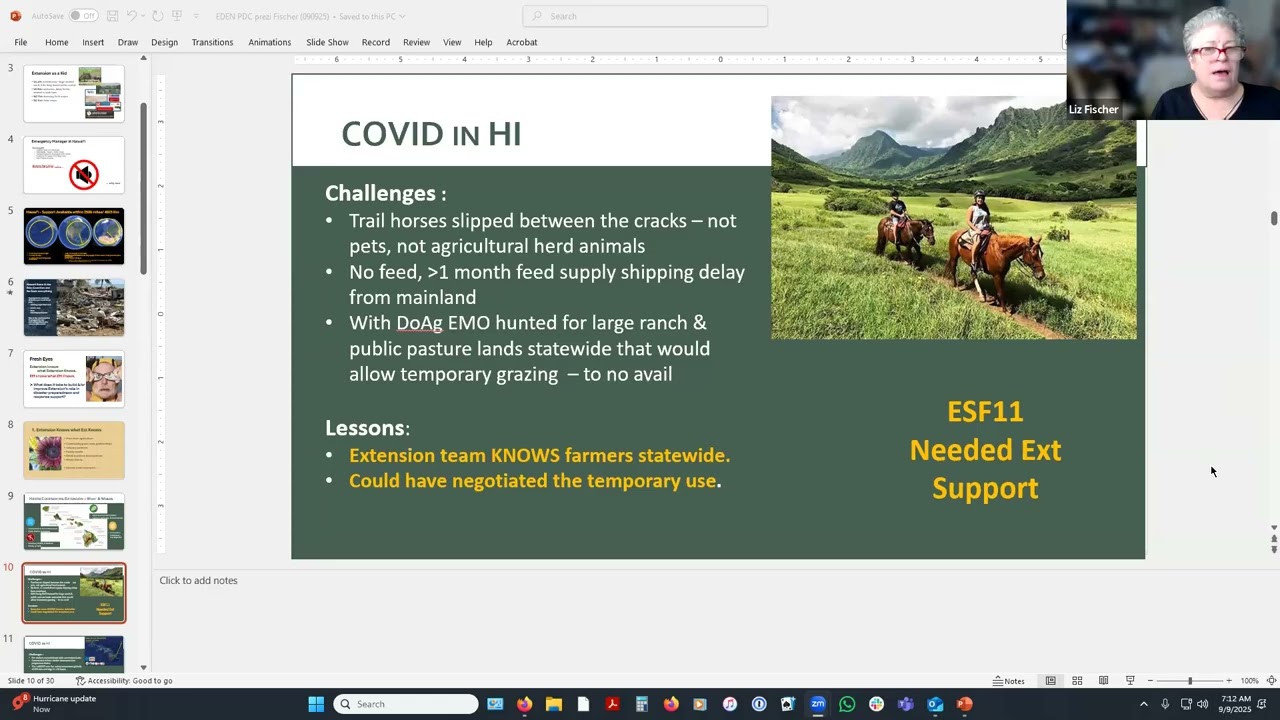The height and width of the screenshot is (720, 1280).
Task: Click the Windows taskbar Search box
Action: (406, 704)
